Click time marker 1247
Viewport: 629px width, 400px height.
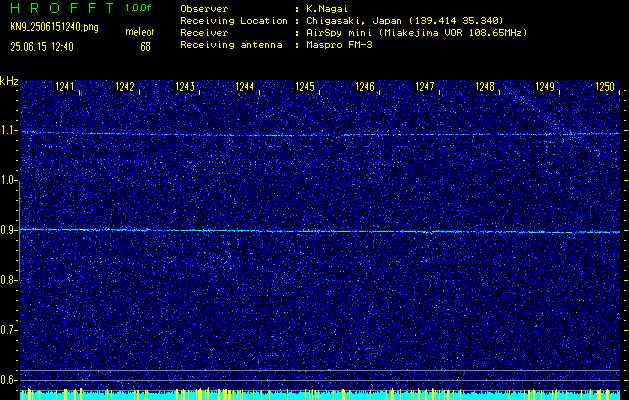point(425,87)
